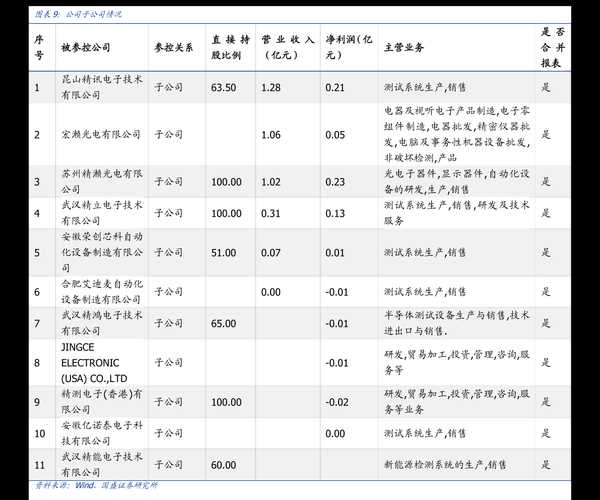Click the 净利润 column header

click(x=348, y=47)
